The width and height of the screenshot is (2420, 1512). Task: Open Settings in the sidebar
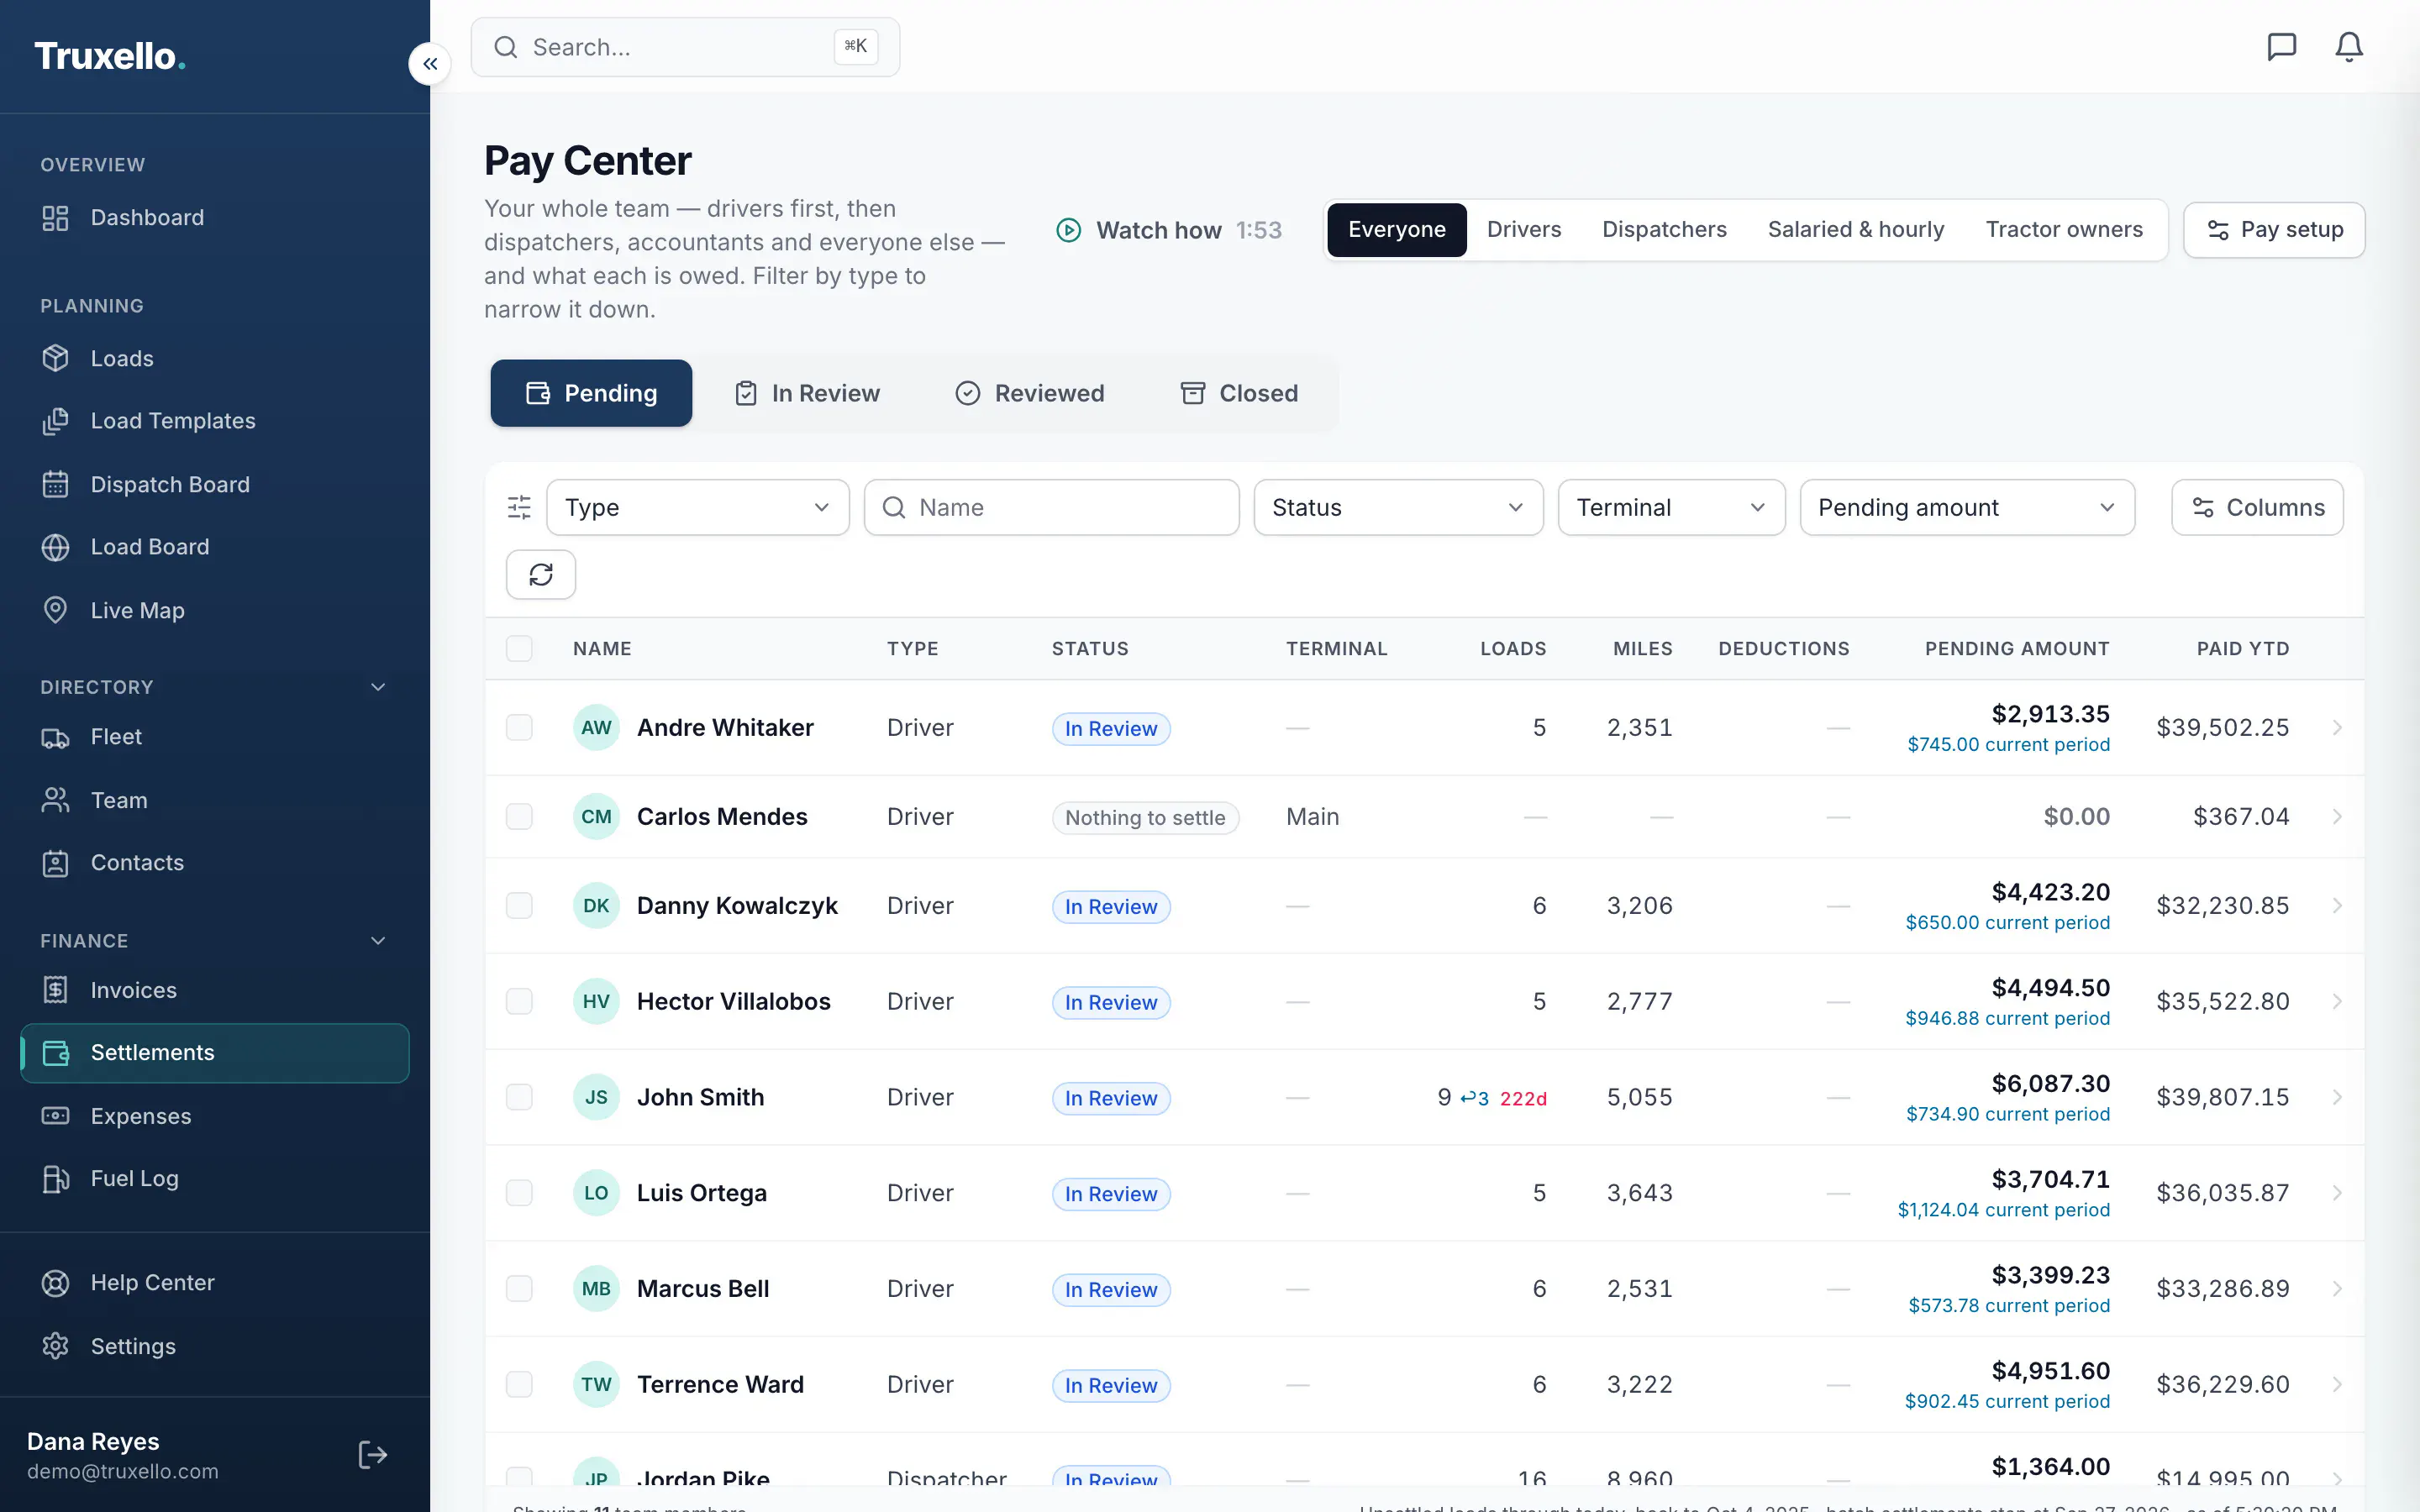coord(215,1347)
